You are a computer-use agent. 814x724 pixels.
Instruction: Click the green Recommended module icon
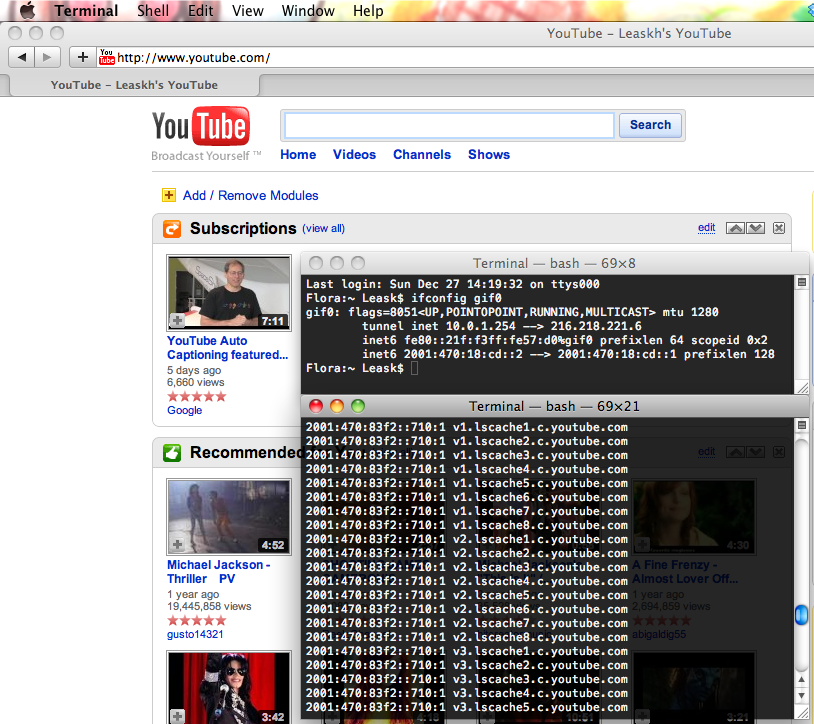point(172,453)
